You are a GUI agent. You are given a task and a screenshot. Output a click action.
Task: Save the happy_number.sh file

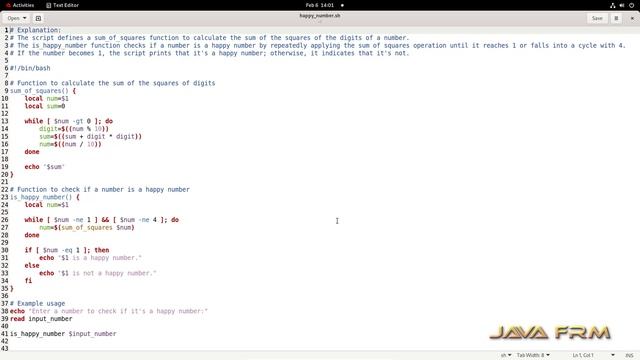[597, 18]
